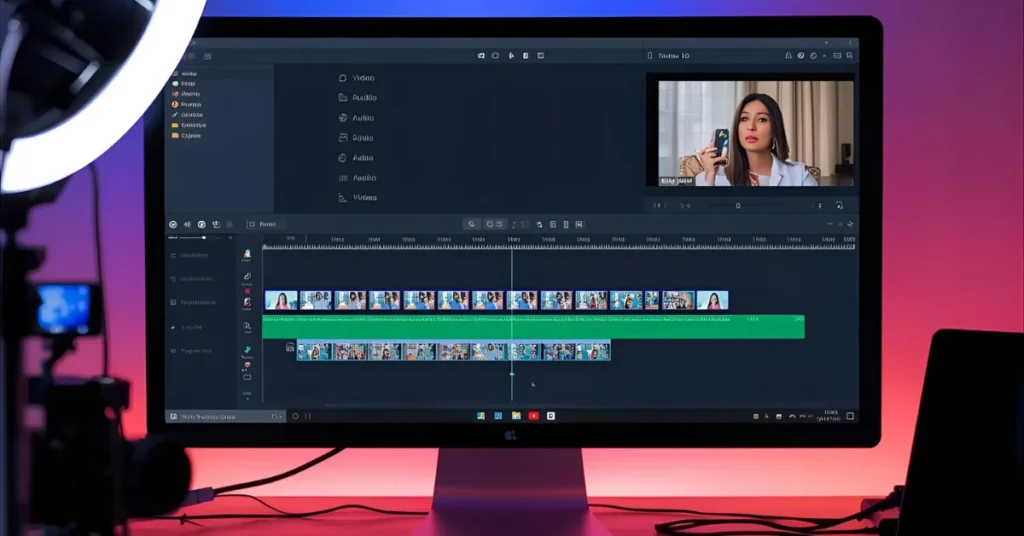1024x536 pixels.
Task: Click the red icon in the taskbar center
Action: pos(533,416)
